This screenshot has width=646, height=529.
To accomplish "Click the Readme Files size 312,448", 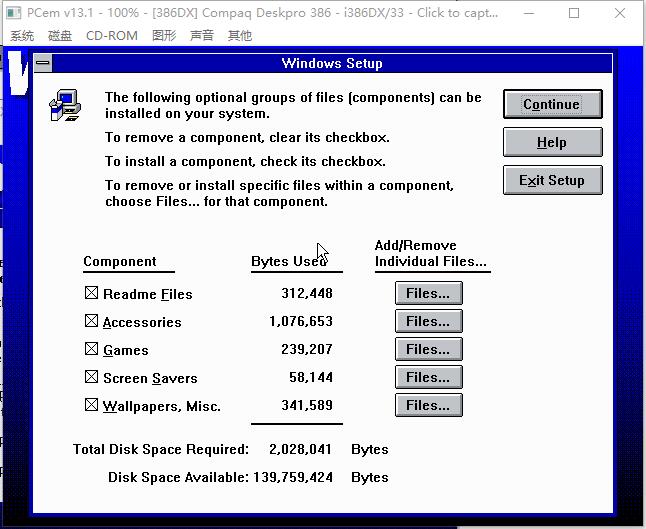I will [307, 293].
